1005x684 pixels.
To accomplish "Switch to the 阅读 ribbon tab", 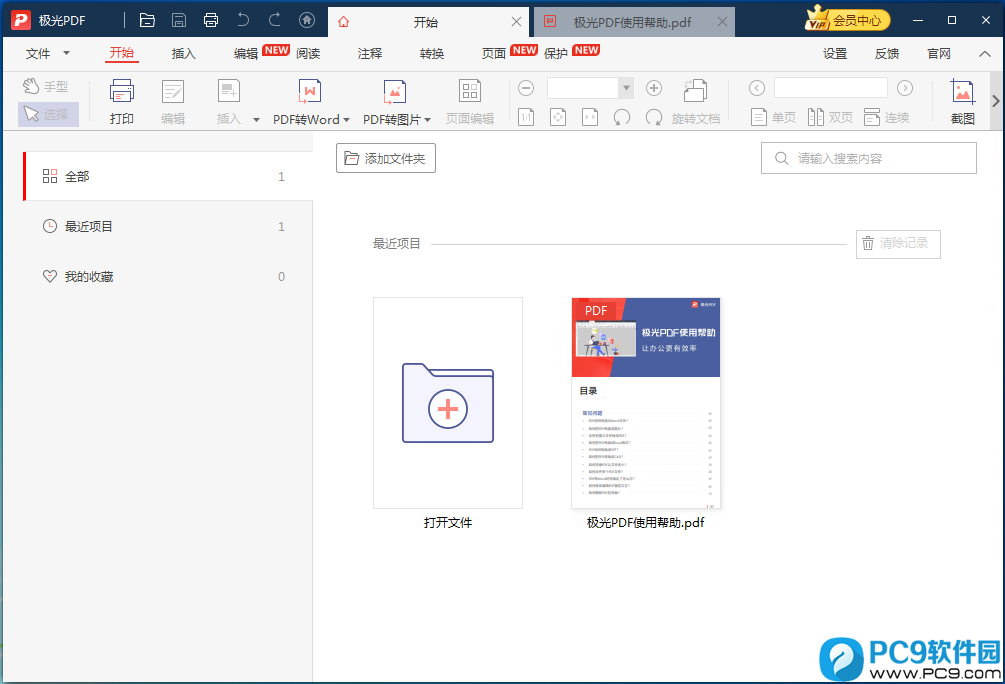I will 308,54.
